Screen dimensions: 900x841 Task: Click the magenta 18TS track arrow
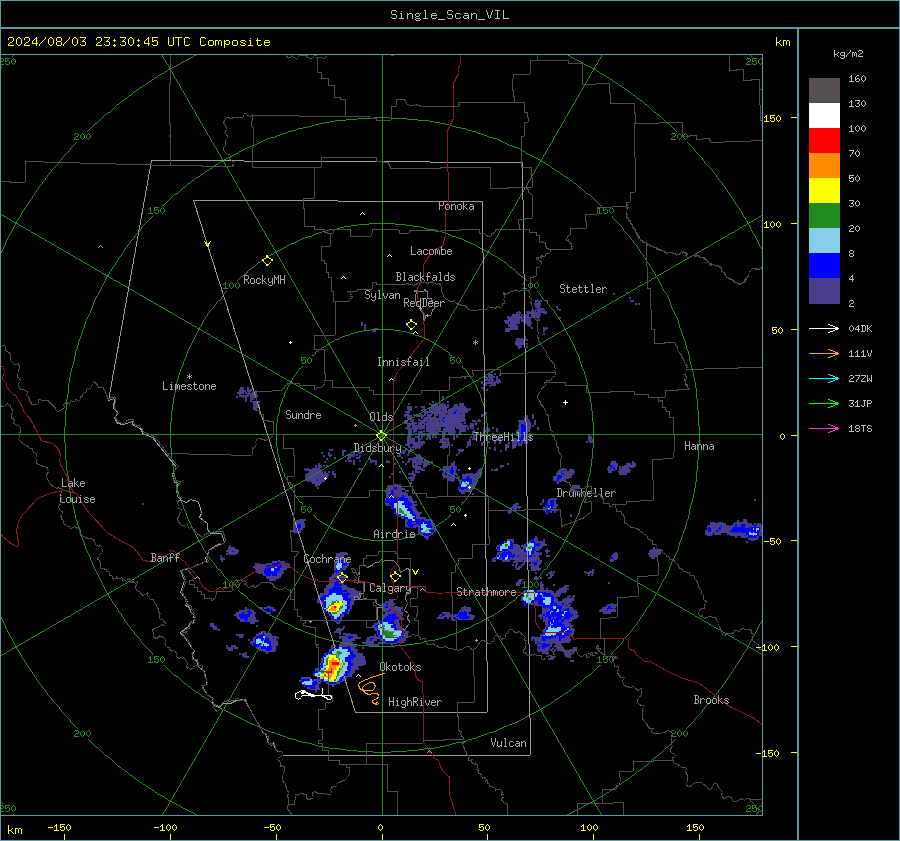(824, 428)
